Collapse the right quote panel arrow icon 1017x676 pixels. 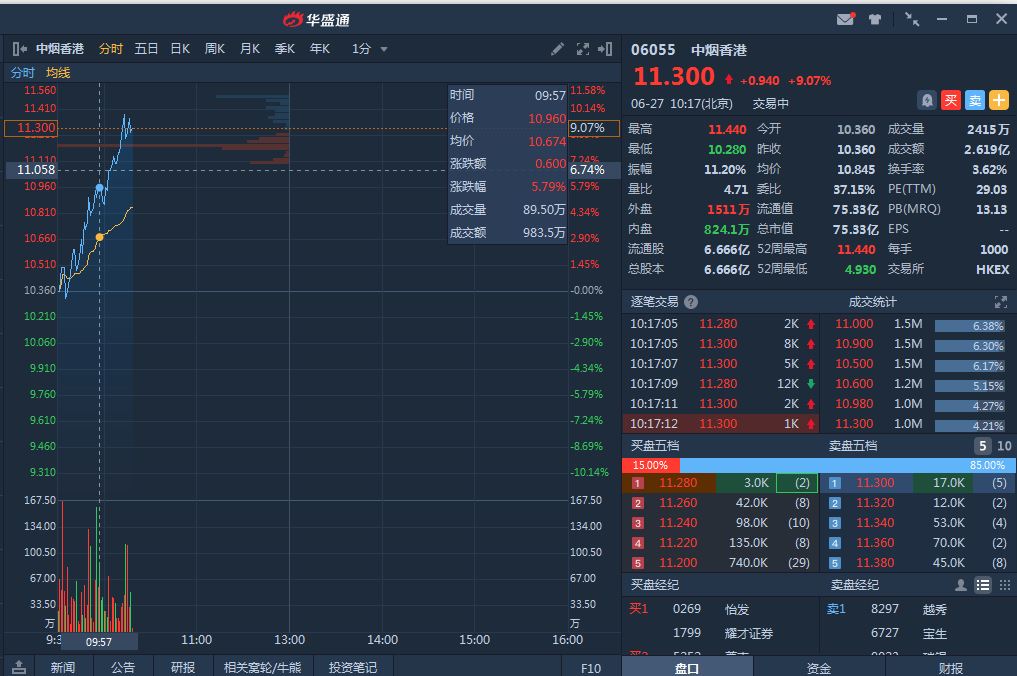tap(605, 49)
